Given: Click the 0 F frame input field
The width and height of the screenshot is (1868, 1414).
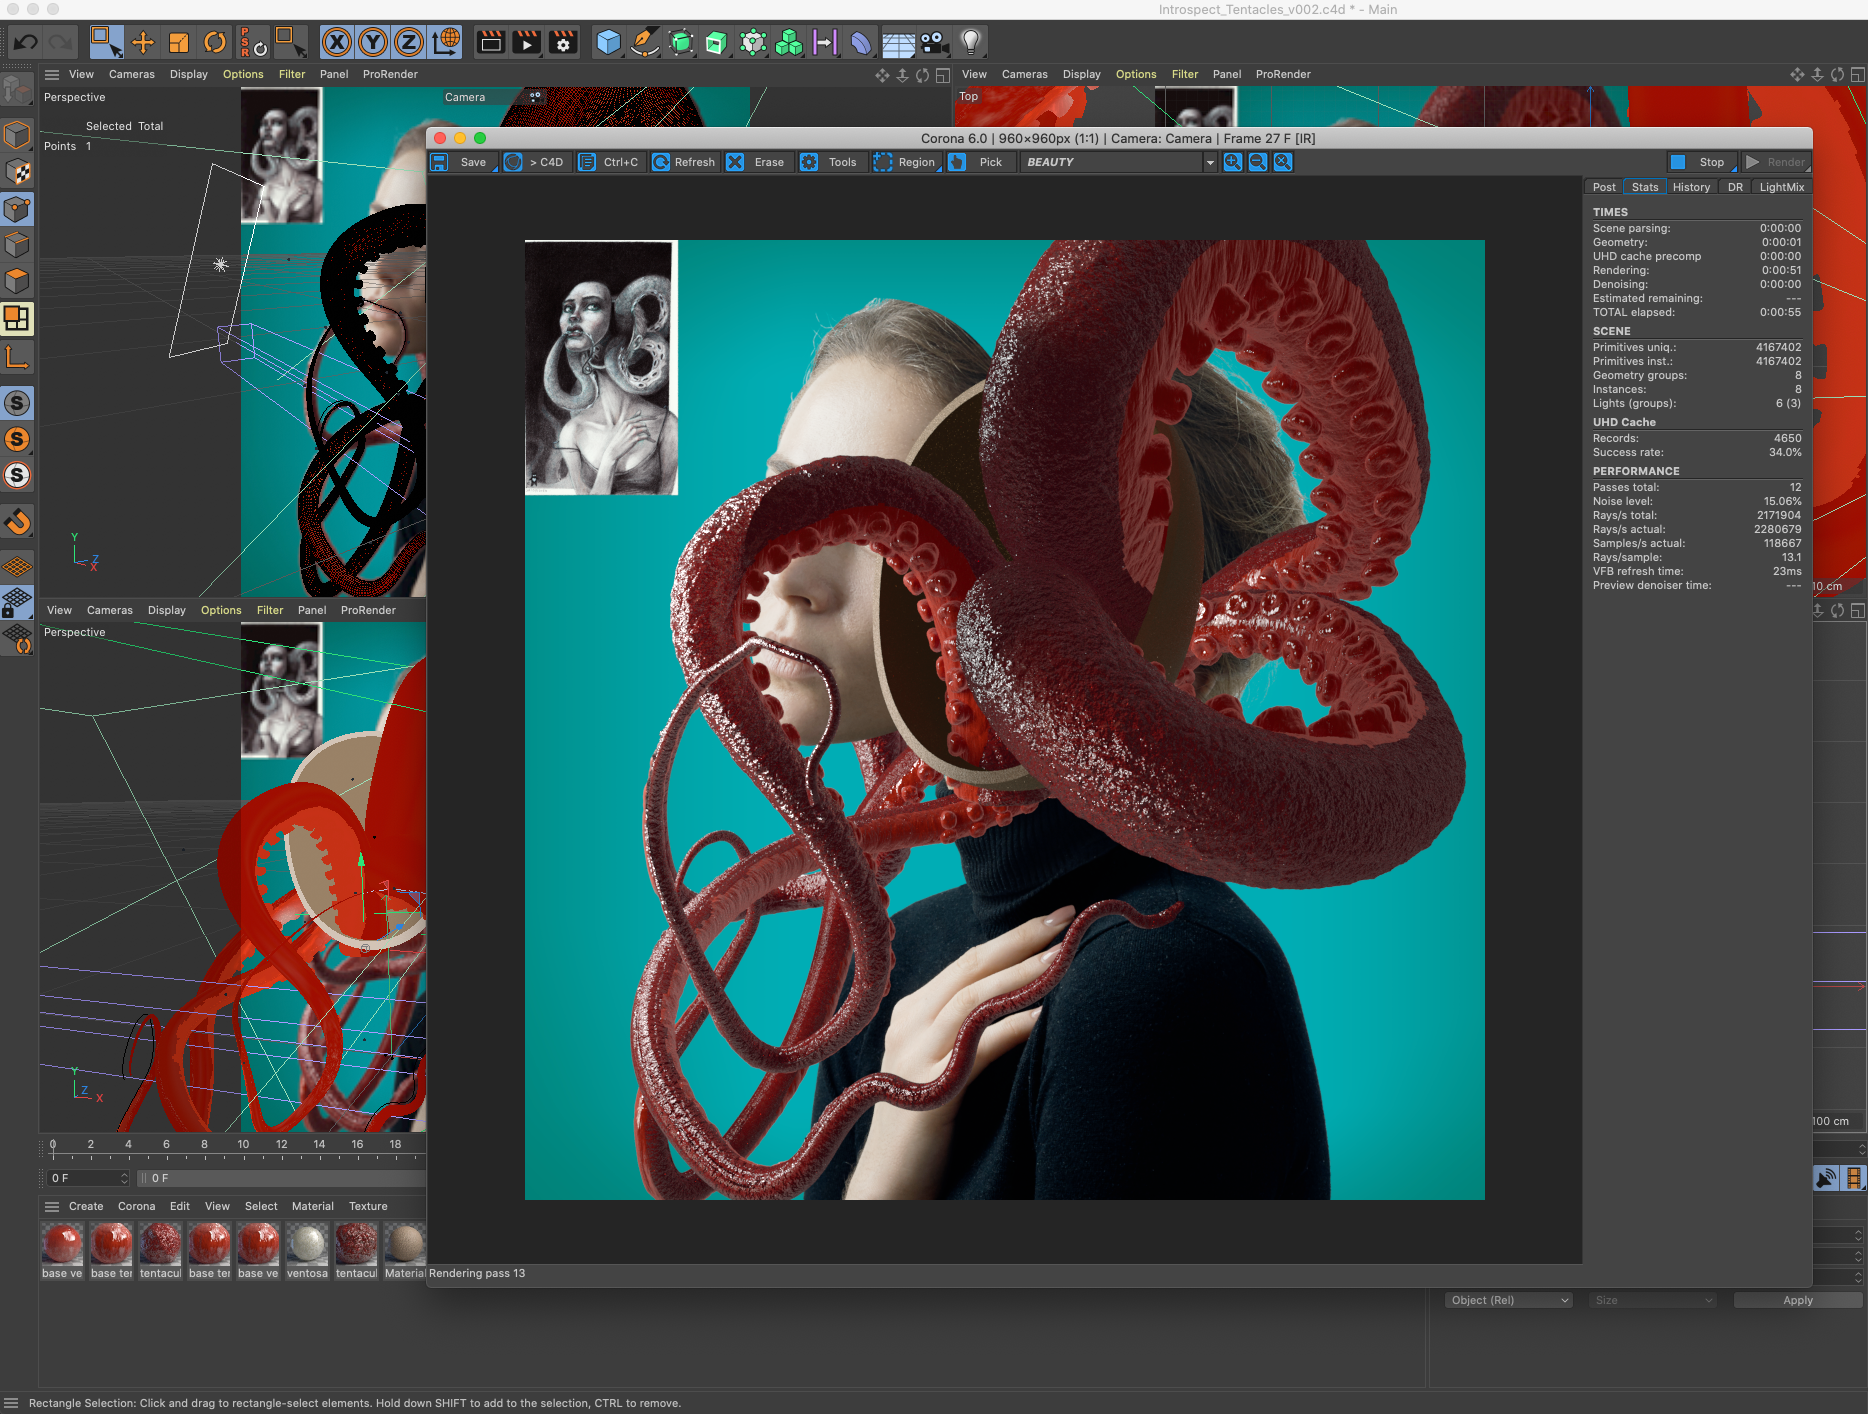Looking at the screenshot, I should point(89,1178).
